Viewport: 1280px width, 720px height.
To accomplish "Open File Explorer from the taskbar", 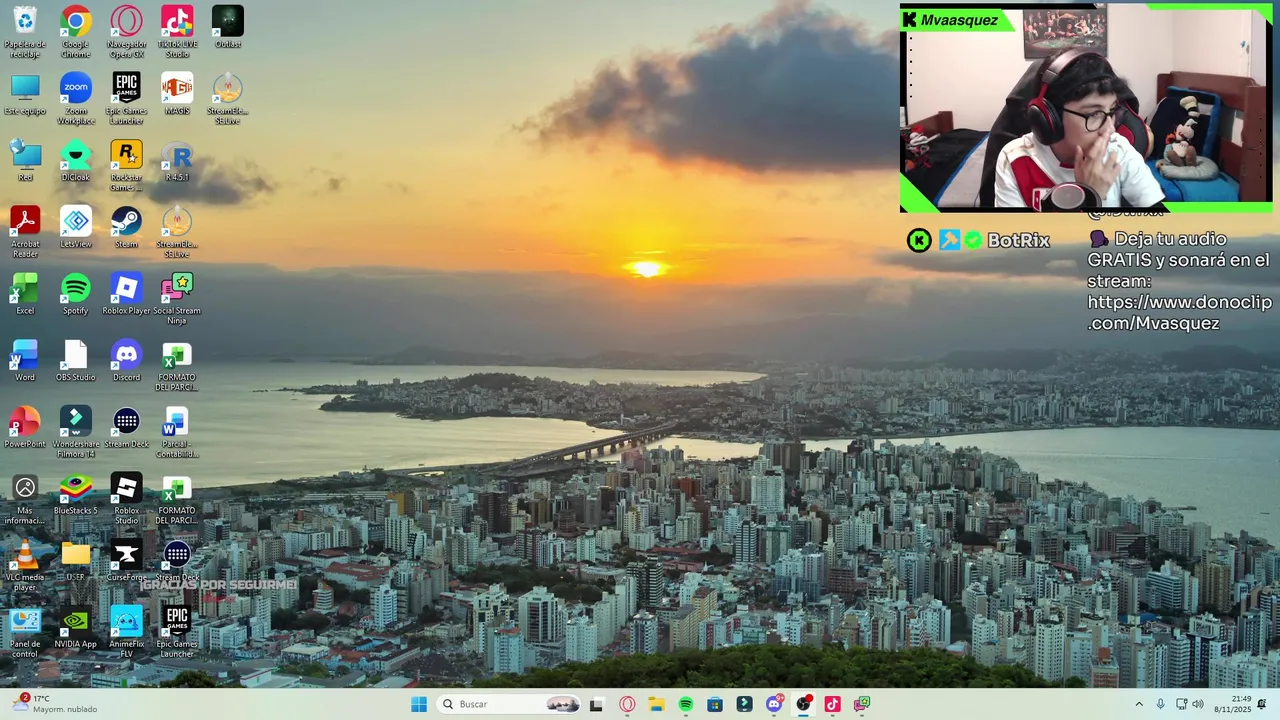I will point(656,704).
